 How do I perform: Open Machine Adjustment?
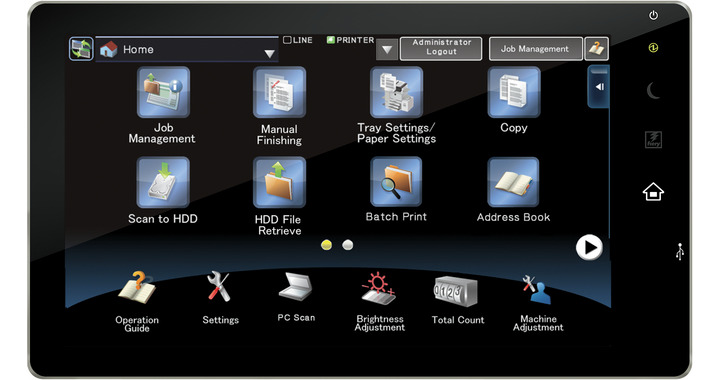[x=537, y=290]
